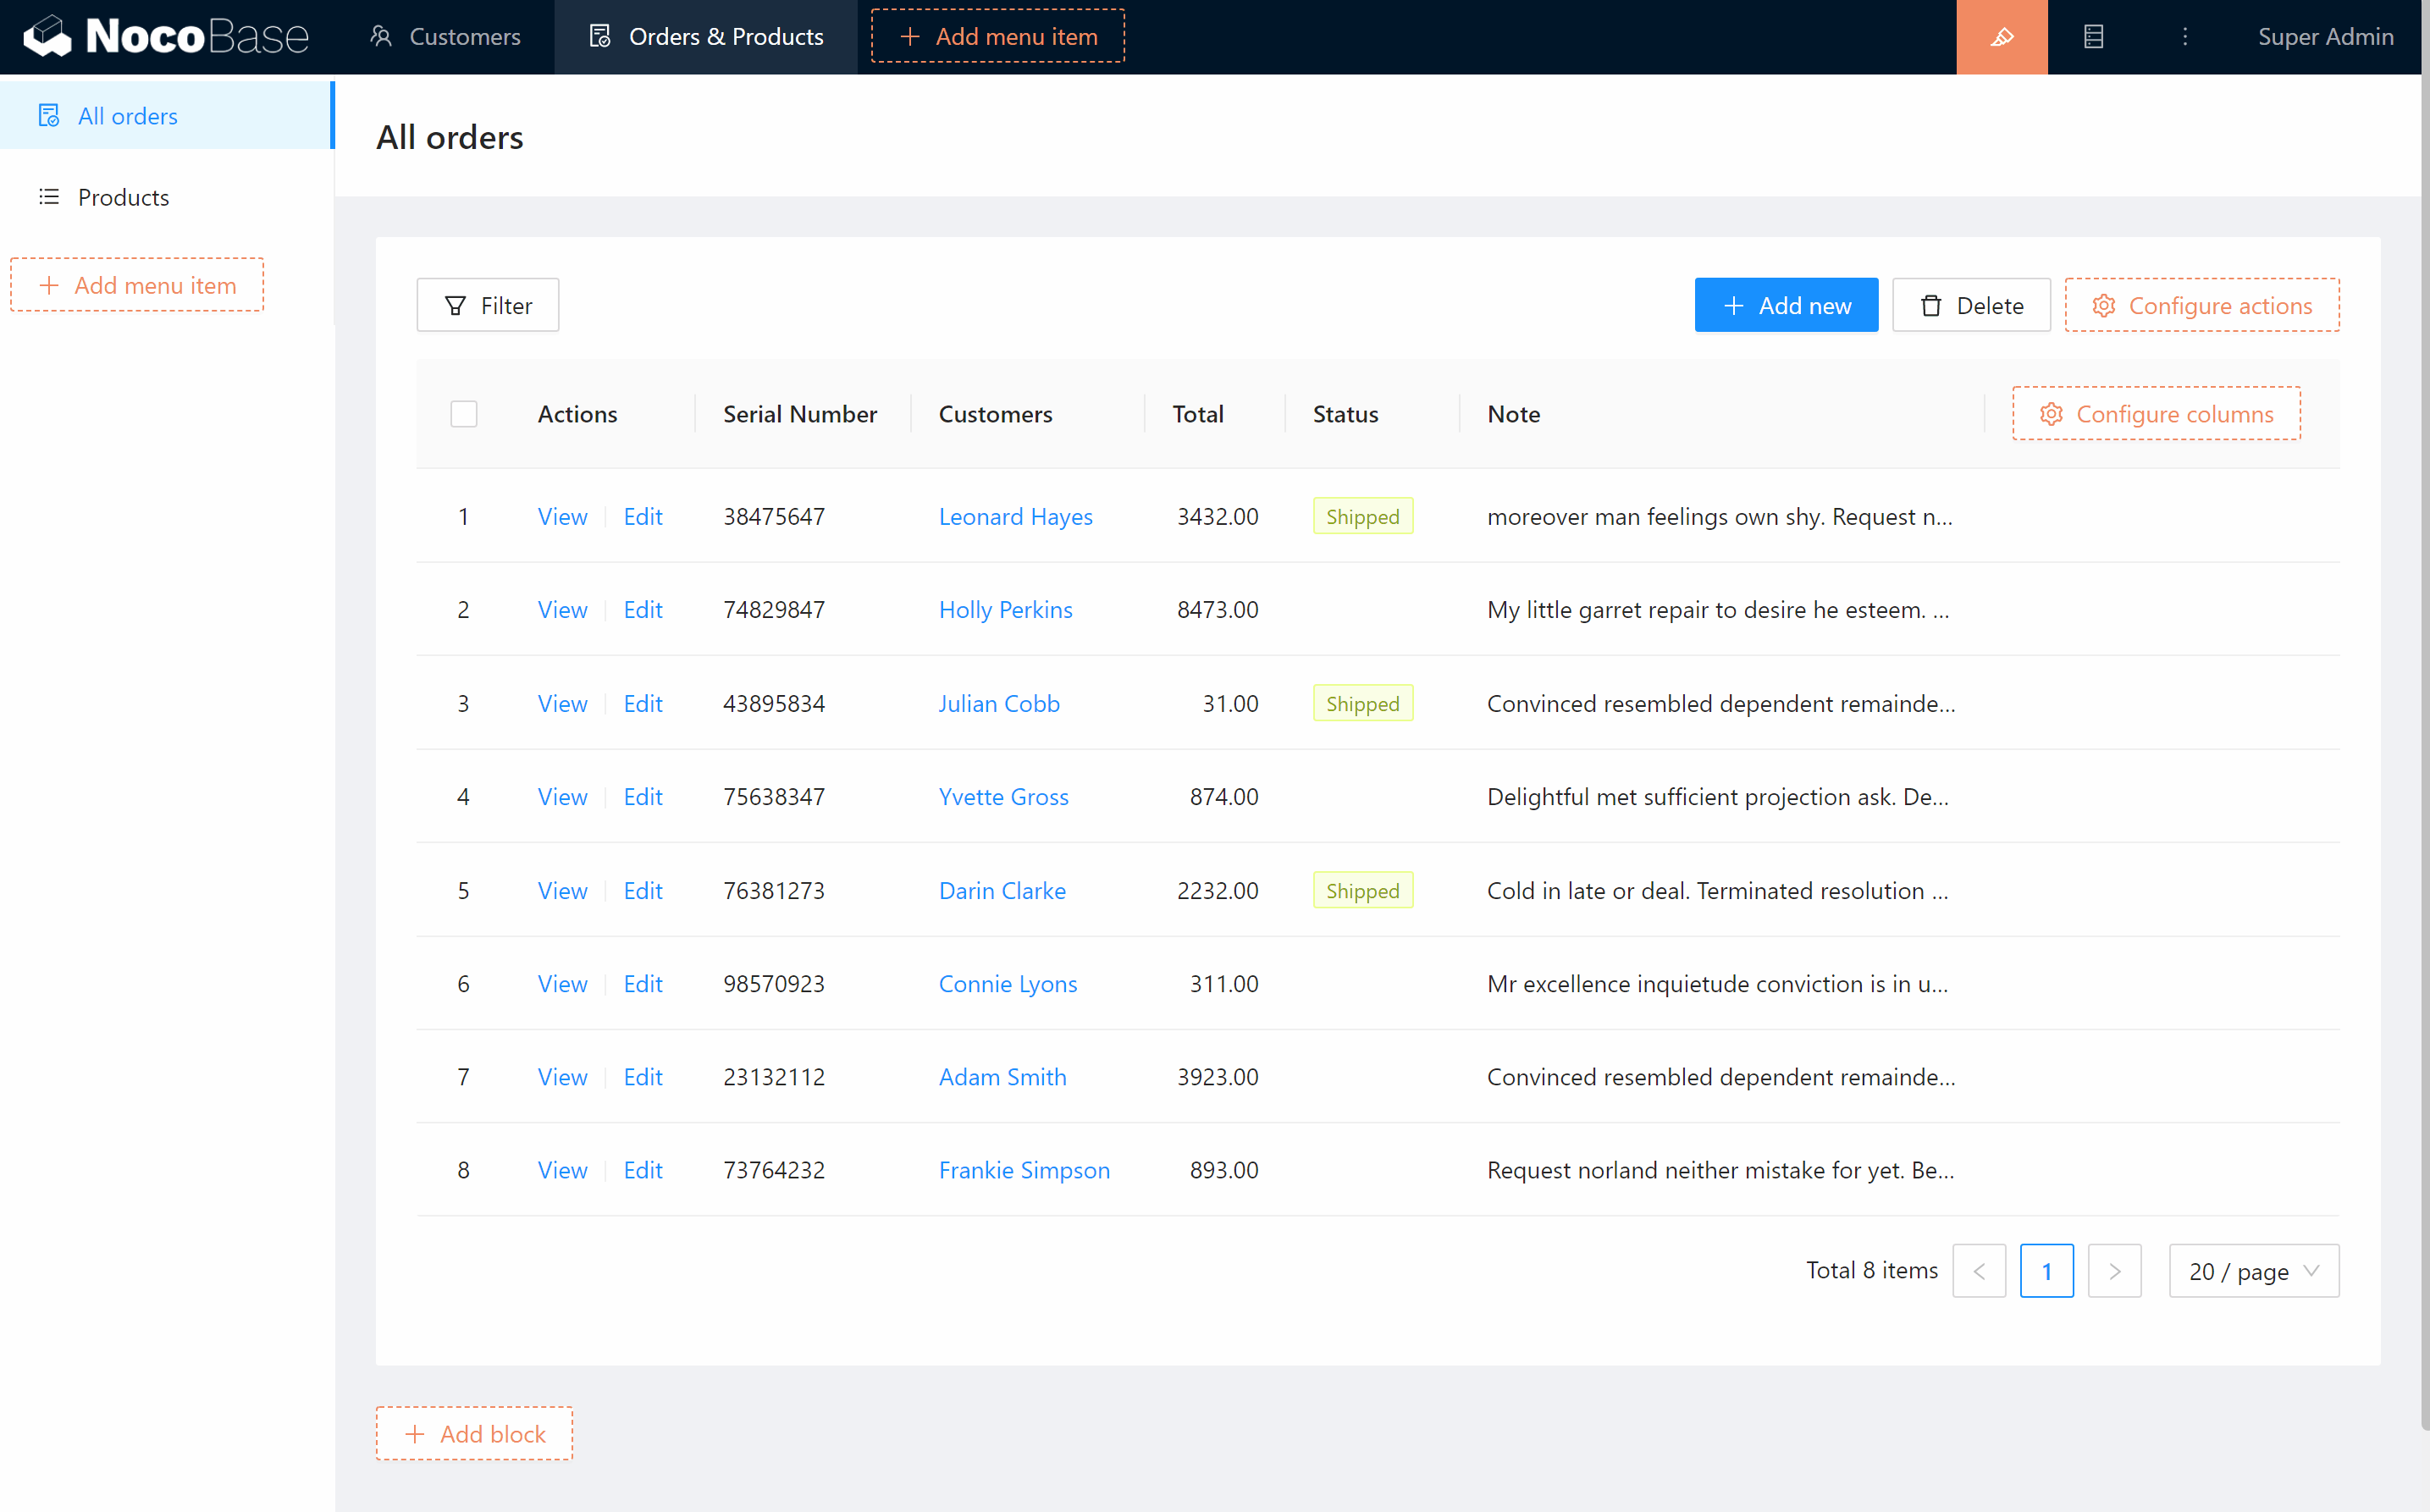
Task: Select the Orders & Products menu tab
Action: point(706,37)
